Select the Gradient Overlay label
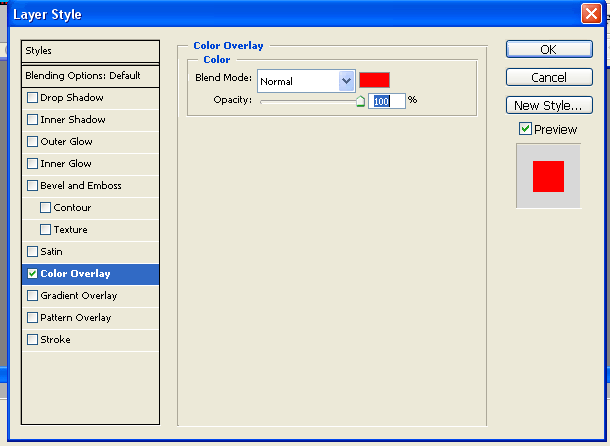Image resolution: width=610 pixels, height=446 pixels. point(79,296)
